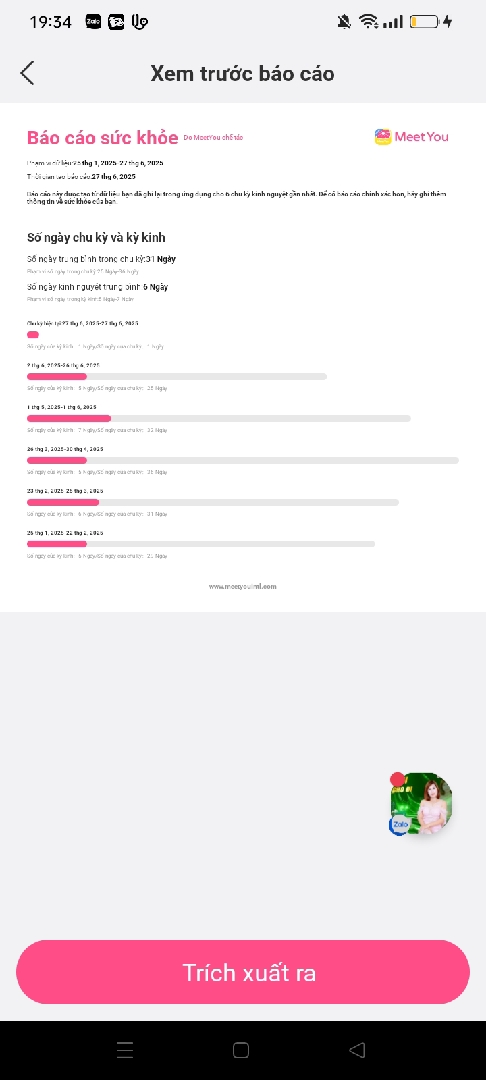This screenshot has height=1080, width=486.
Task: Tap the Xem trước báo cáo header title
Action: 242,74
